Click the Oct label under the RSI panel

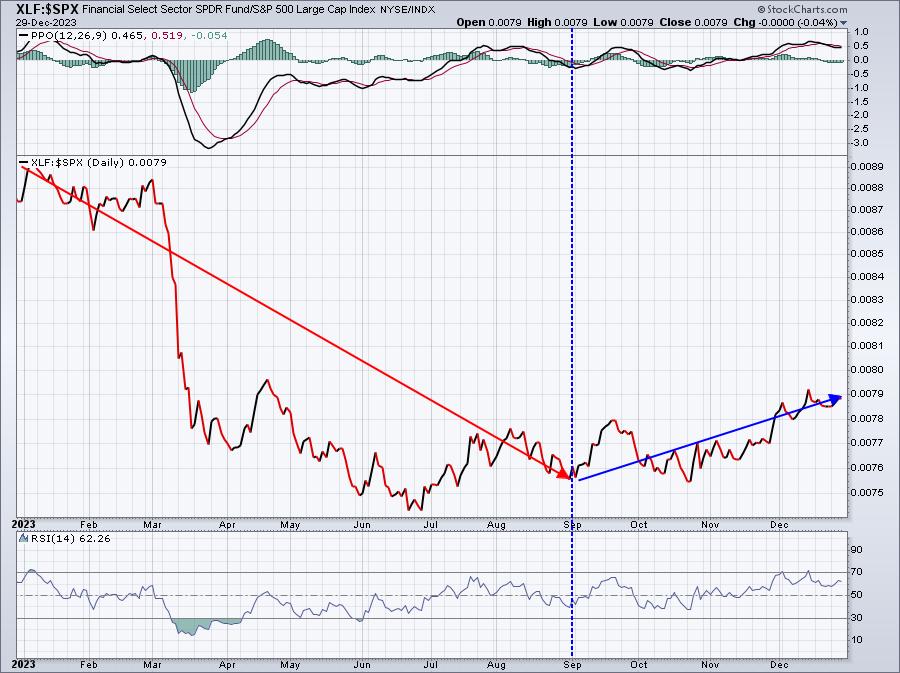click(x=639, y=664)
